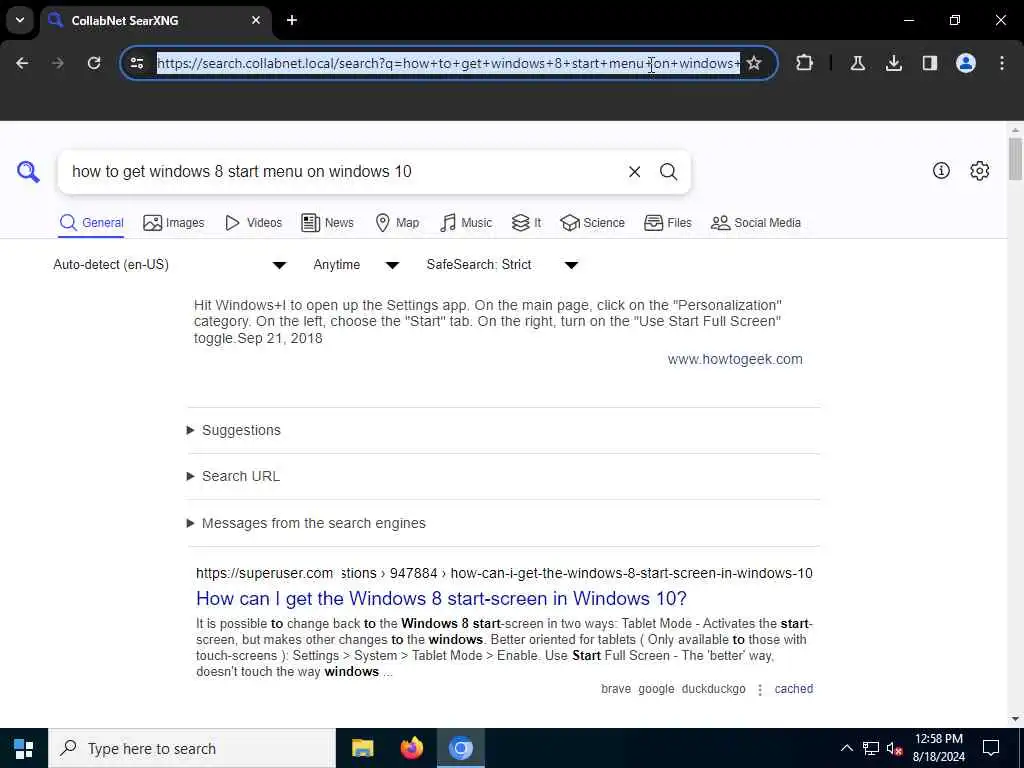Open Windows Start menu

tap(24, 748)
